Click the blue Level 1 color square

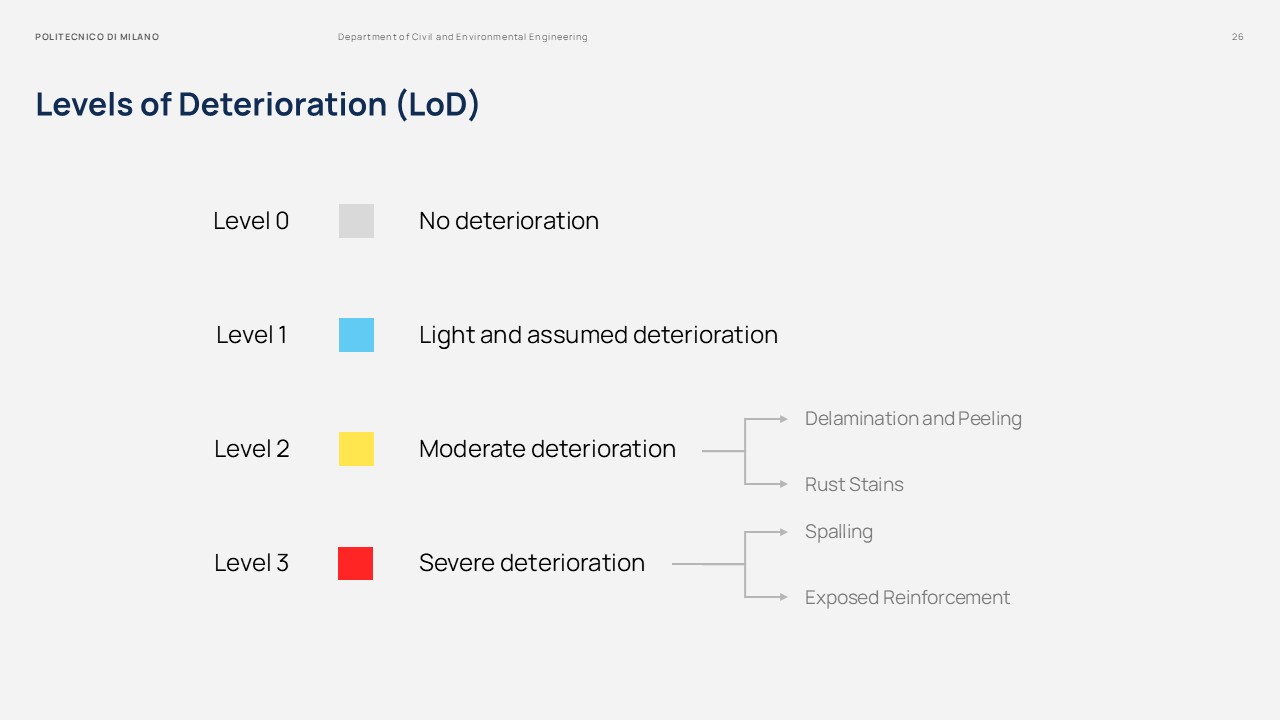click(356, 335)
